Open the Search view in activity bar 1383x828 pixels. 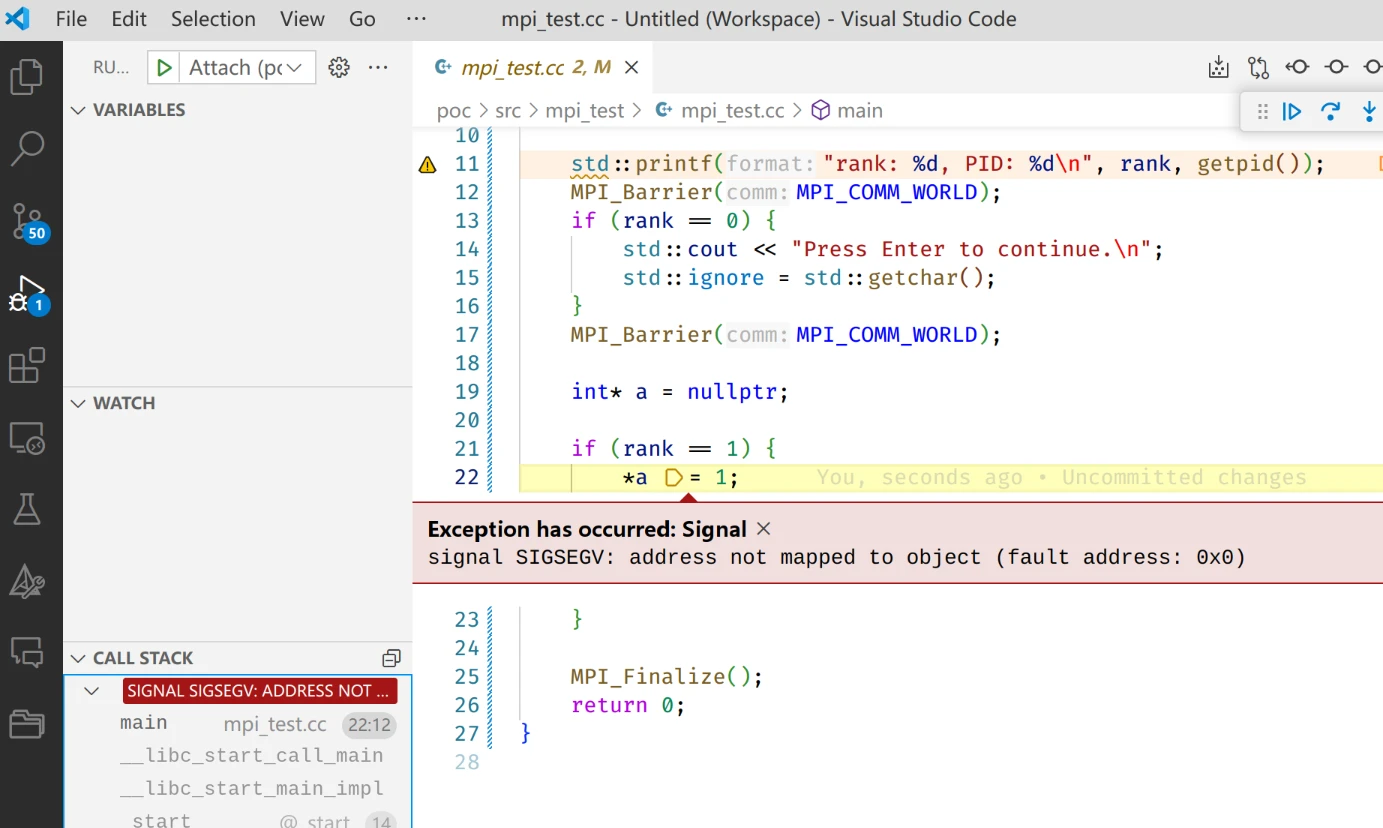click(x=27, y=148)
